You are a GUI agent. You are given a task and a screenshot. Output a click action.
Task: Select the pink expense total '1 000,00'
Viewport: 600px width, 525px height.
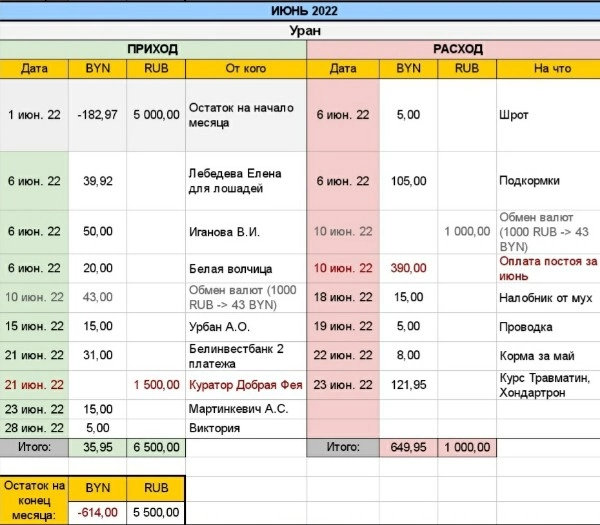click(467, 447)
